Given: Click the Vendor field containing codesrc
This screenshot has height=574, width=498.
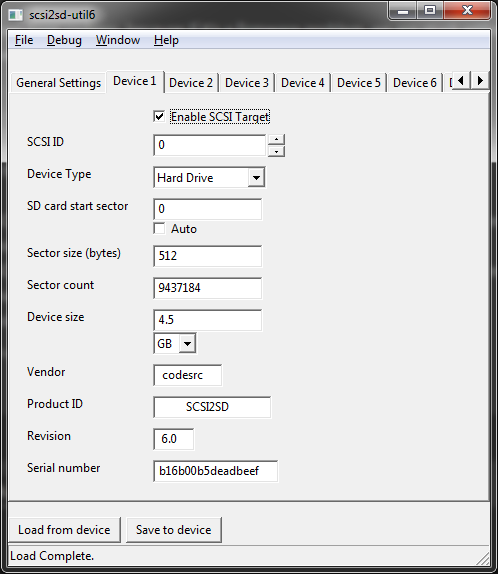Looking at the screenshot, I should (x=187, y=375).
